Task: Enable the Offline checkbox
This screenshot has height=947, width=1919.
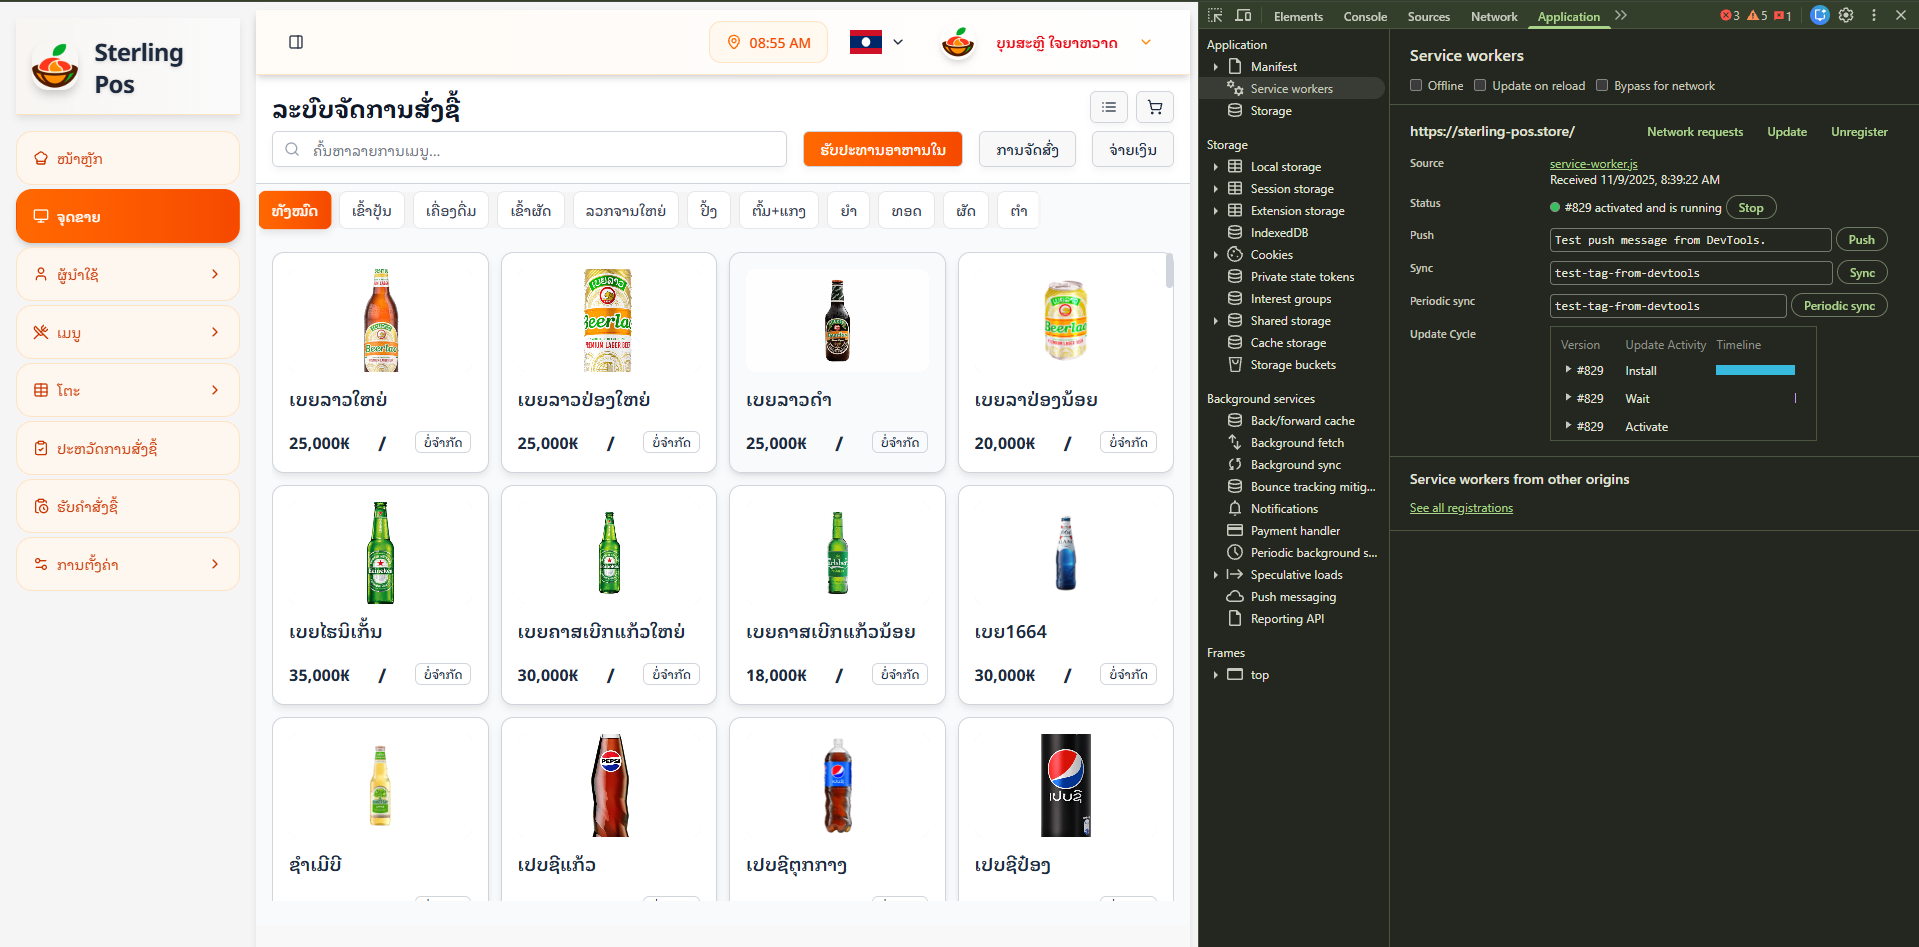Action: click(x=1416, y=86)
